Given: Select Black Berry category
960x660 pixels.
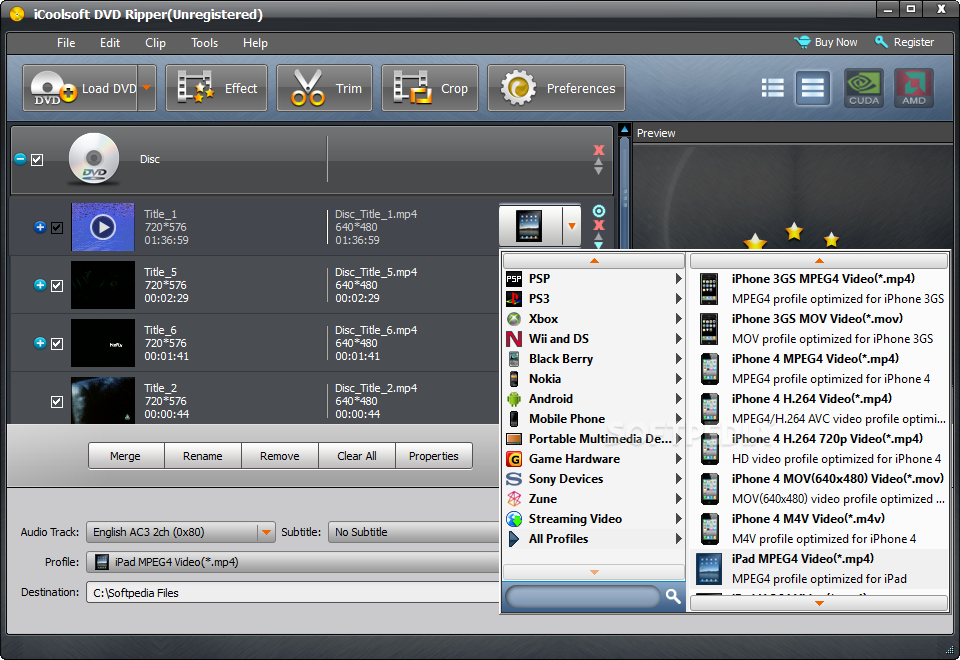Looking at the screenshot, I should tap(593, 359).
